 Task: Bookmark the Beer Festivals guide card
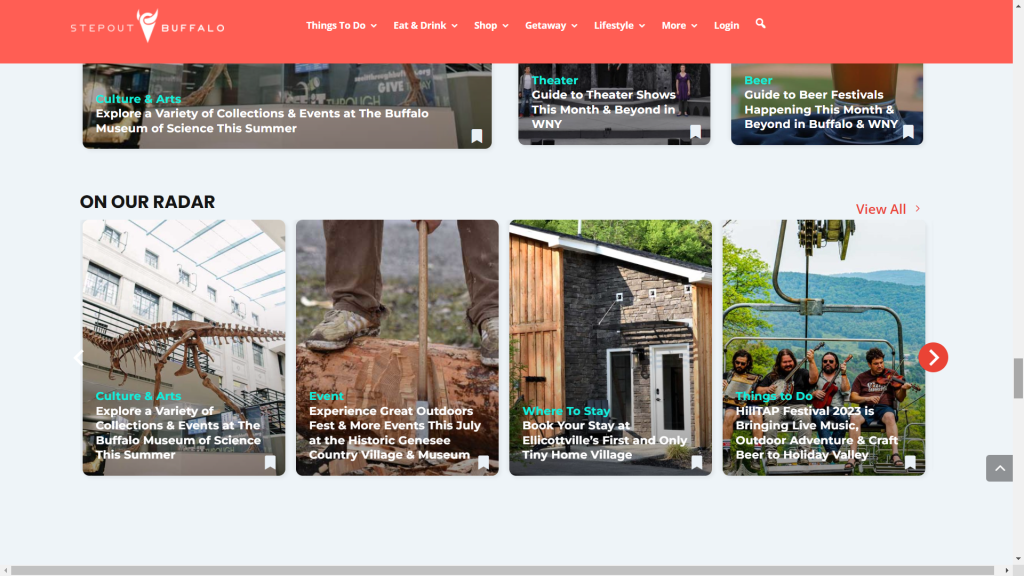tap(908, 132)
